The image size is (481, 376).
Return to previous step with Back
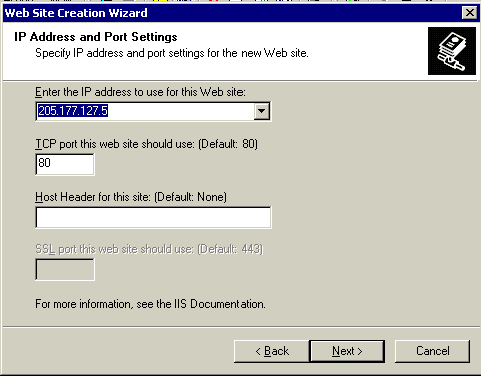[x=272, y=351]
